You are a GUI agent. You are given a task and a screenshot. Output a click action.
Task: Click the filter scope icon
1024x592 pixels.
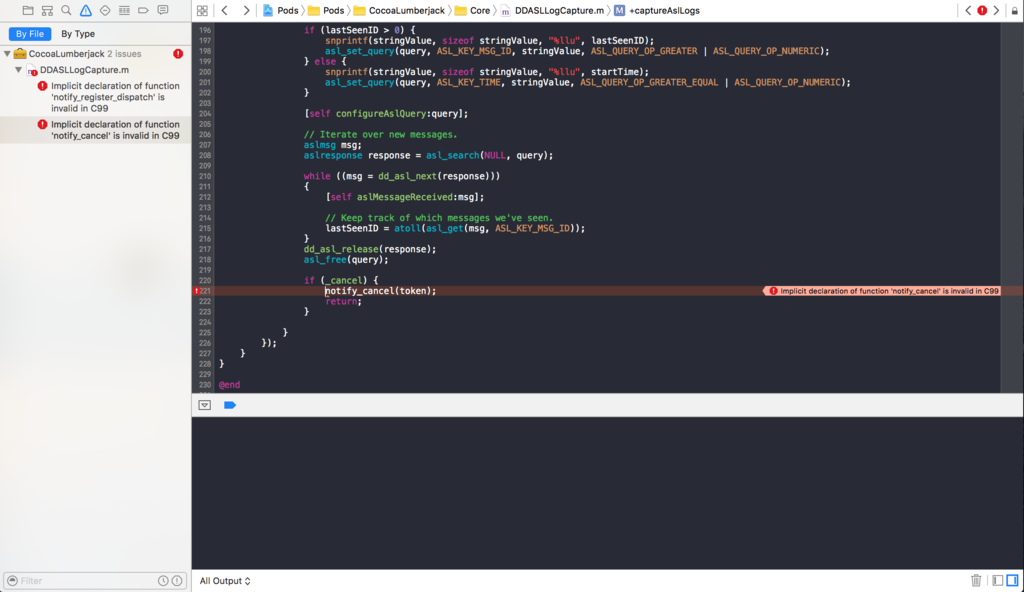pyautogui.click(x=12, y=580)
